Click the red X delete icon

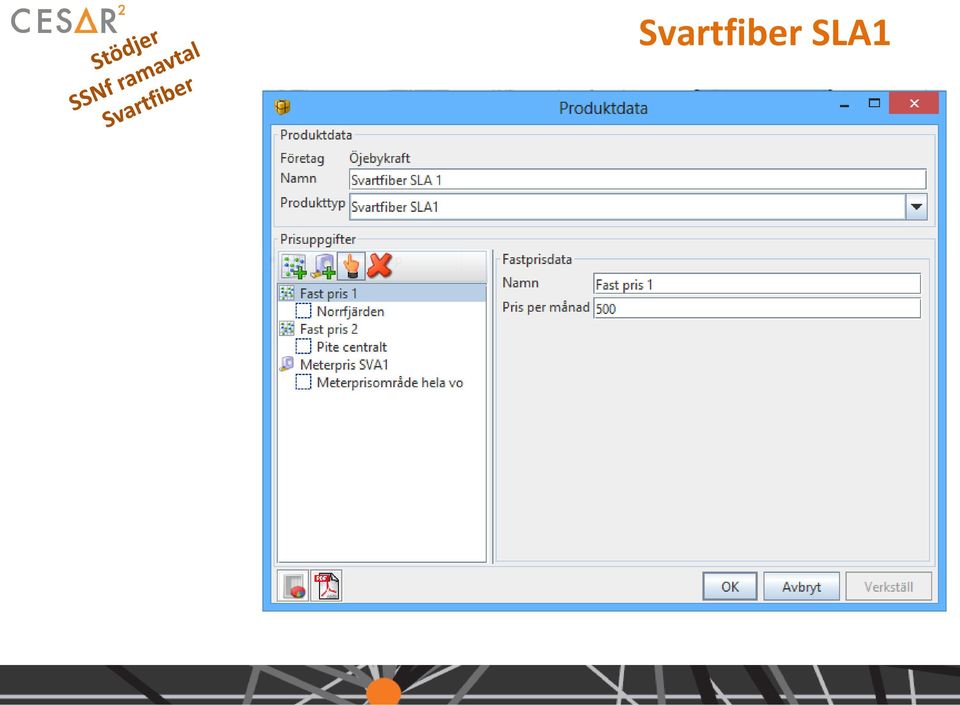(x=380, y=266)
